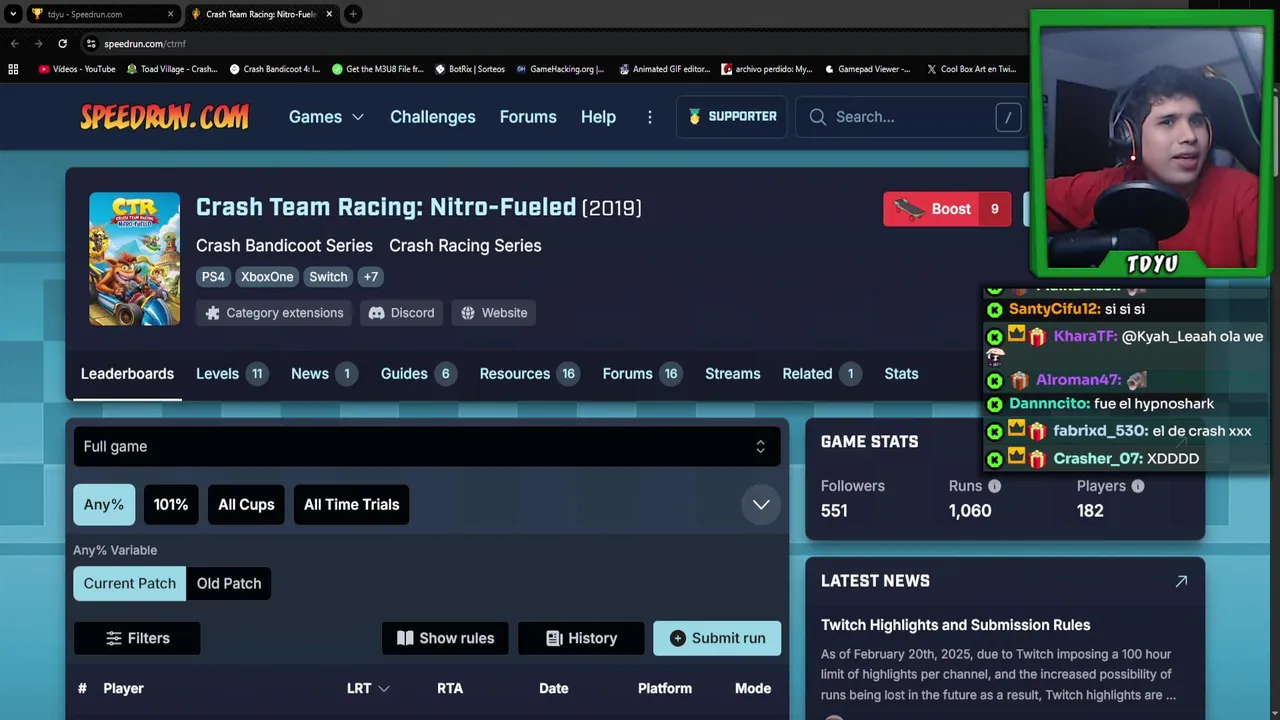Switch to the News tab
The image size is (1280, 720).
pyautogui.click(x=324, y=374)
